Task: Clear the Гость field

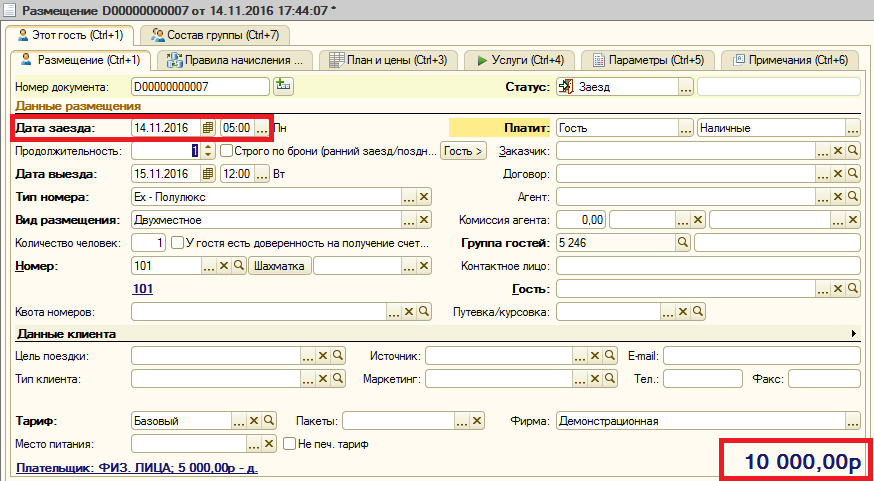Action: tap(838, 289)
